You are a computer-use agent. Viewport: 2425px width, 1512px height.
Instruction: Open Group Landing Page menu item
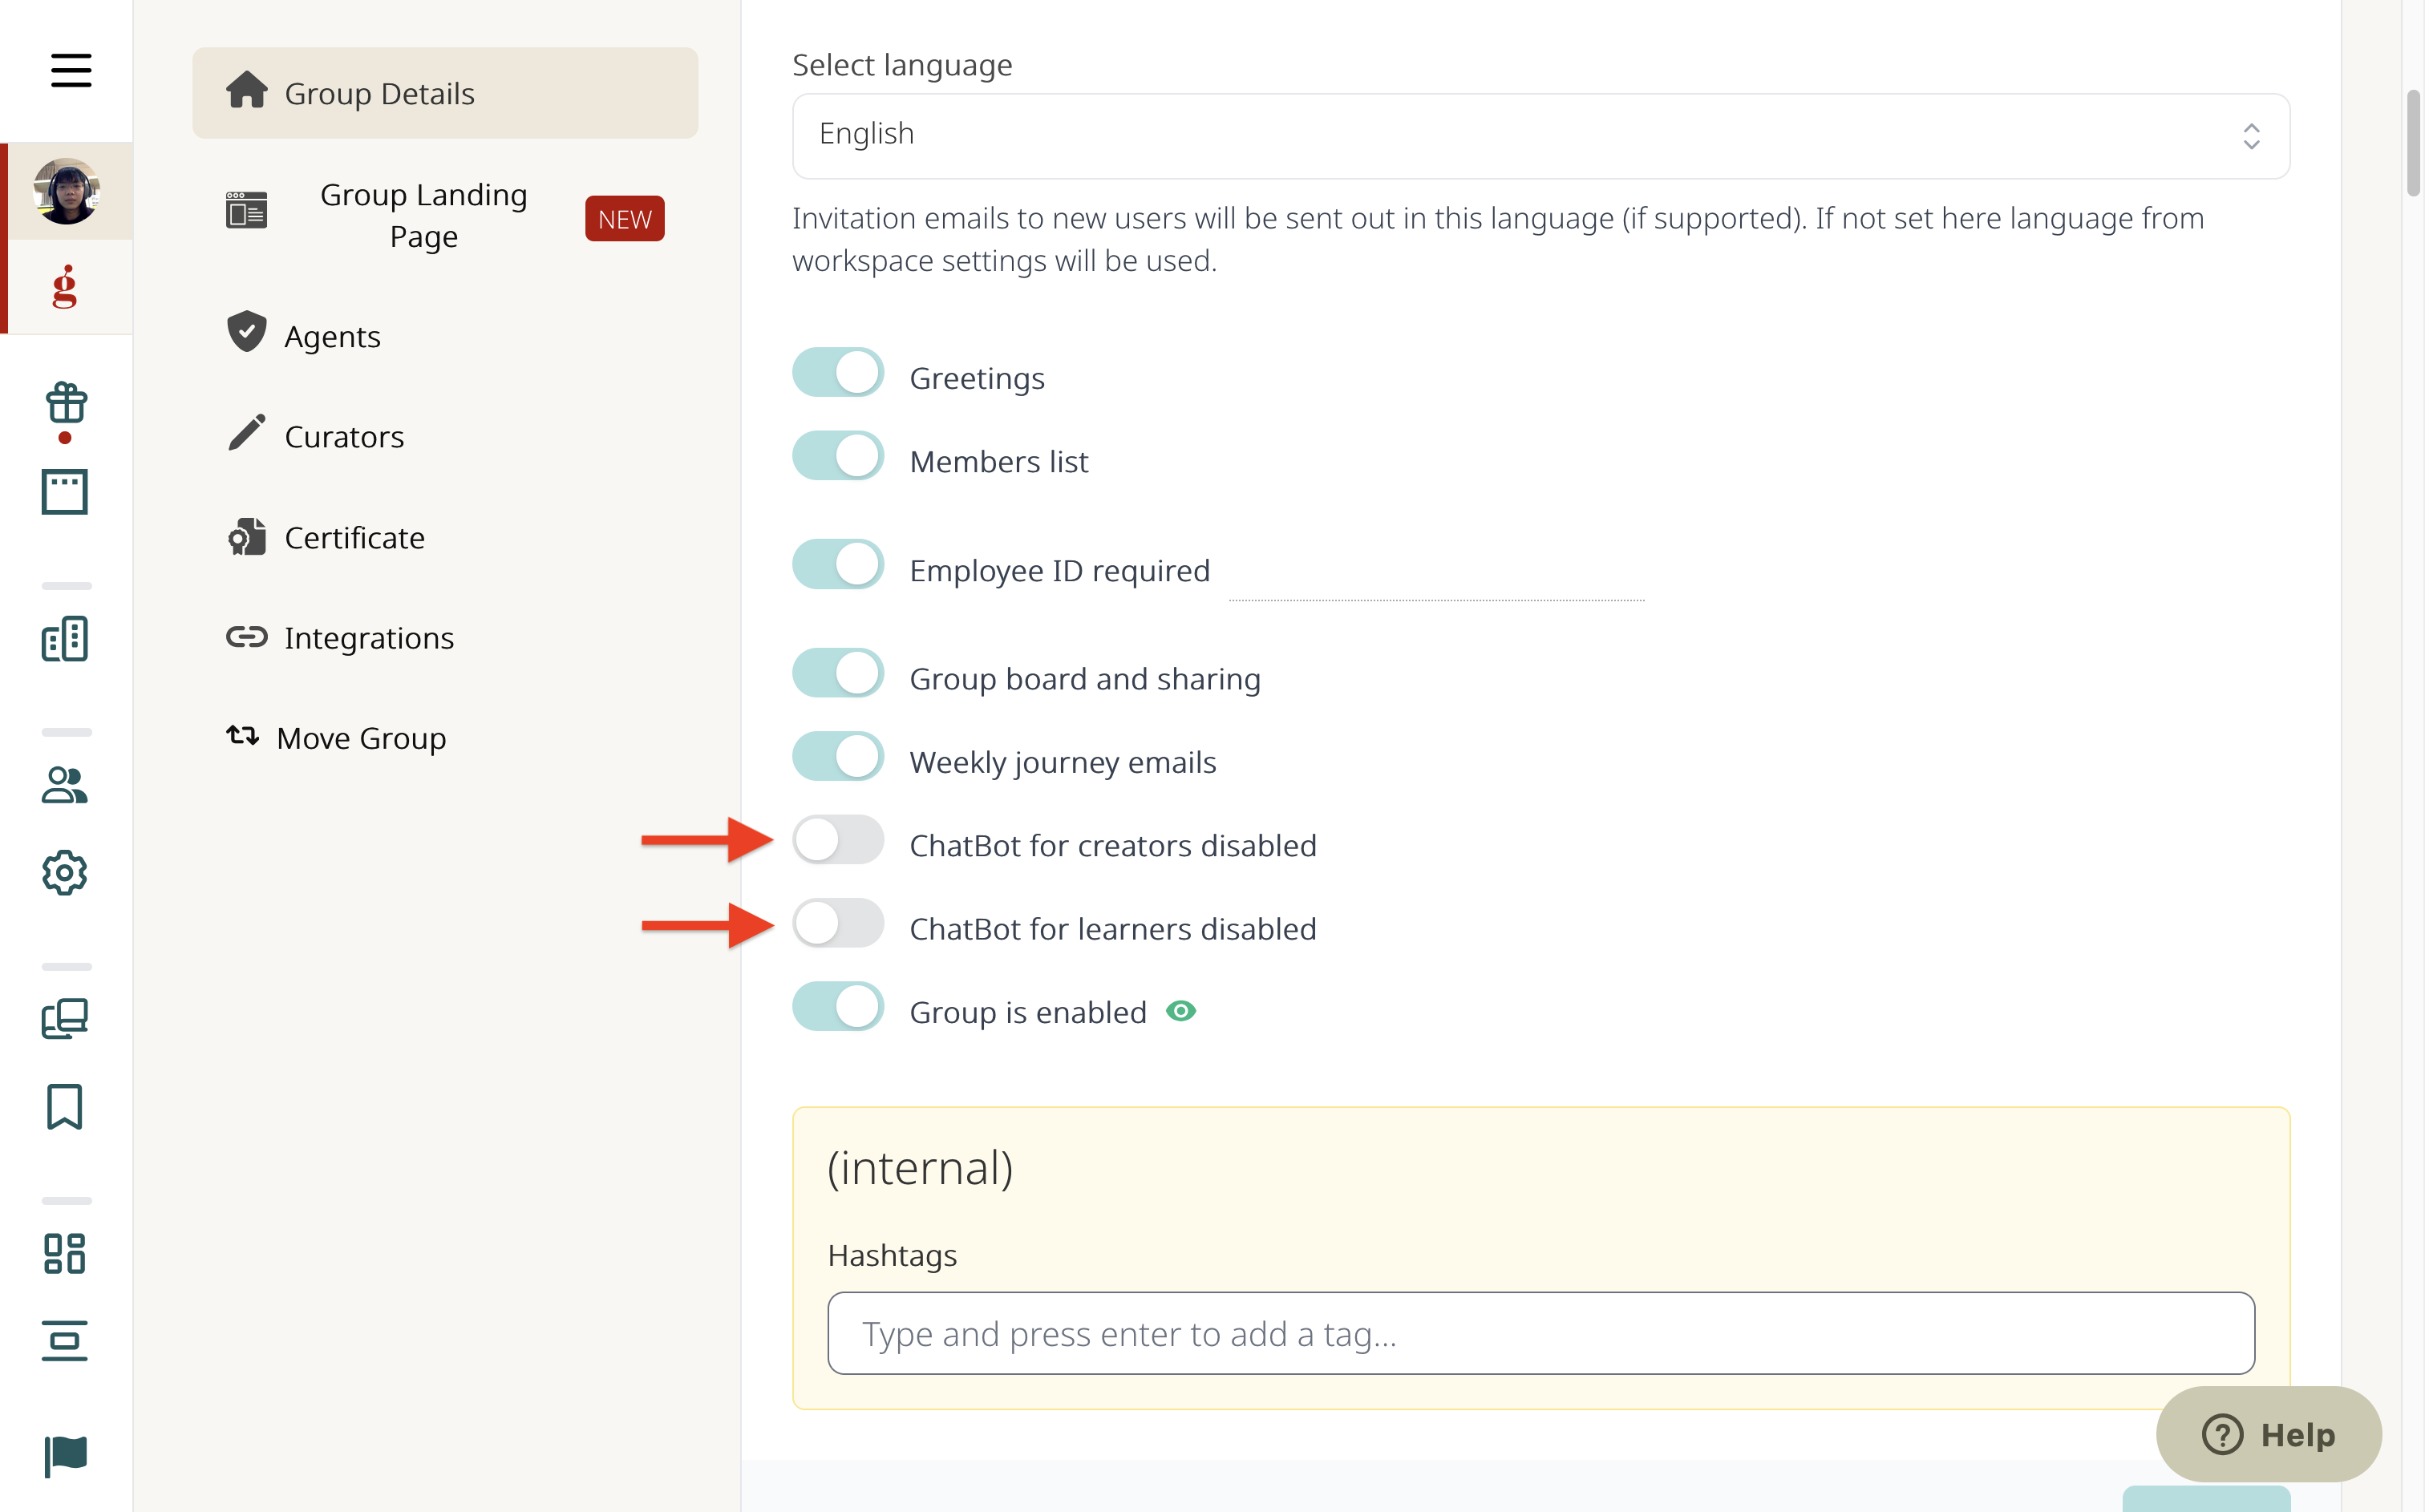coord(445,216)
